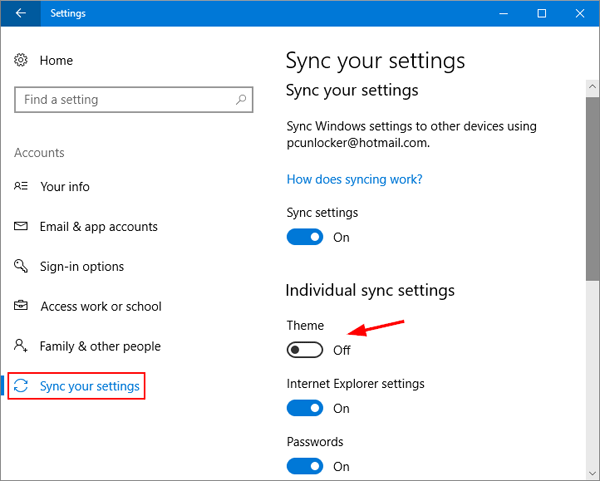Click the Access work or school briefcase icon
This screenshot has width=600, height=481.
tap(21, 307)
